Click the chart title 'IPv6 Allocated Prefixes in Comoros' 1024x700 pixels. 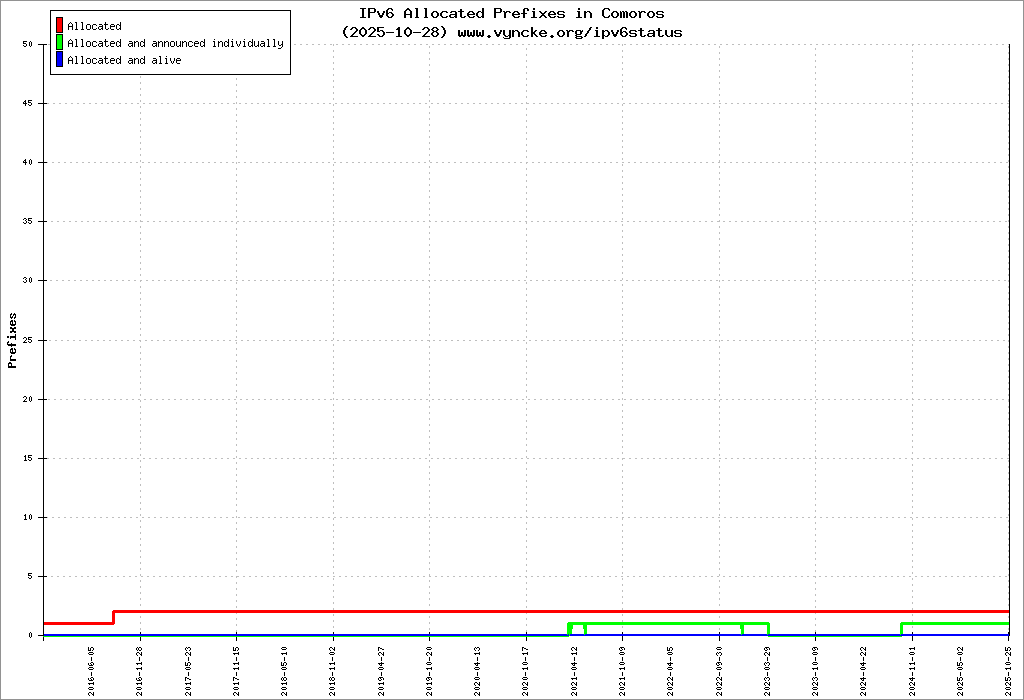pos(511,14)
